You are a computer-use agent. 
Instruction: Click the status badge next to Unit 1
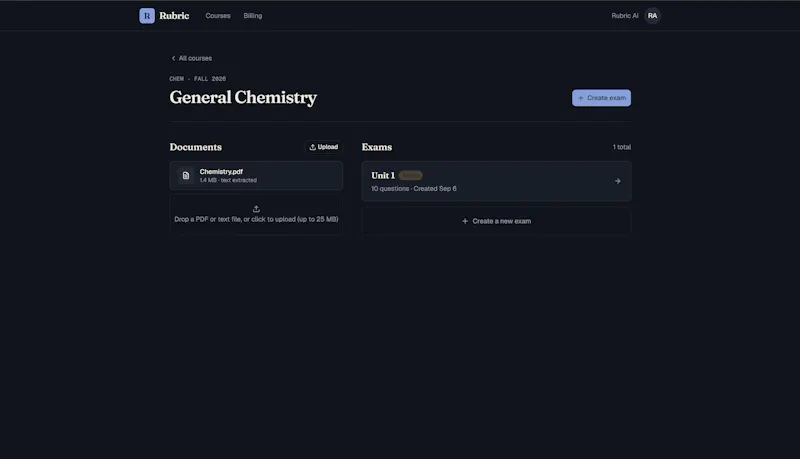(411, 175)
